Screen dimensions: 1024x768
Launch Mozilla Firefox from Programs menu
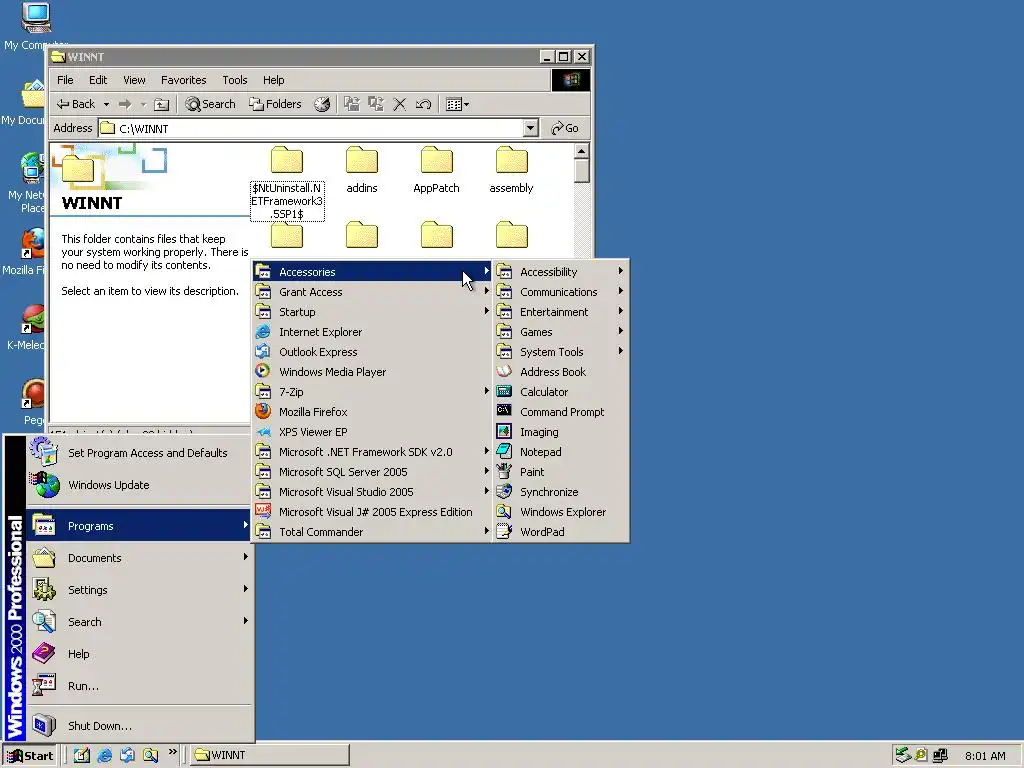372,412
